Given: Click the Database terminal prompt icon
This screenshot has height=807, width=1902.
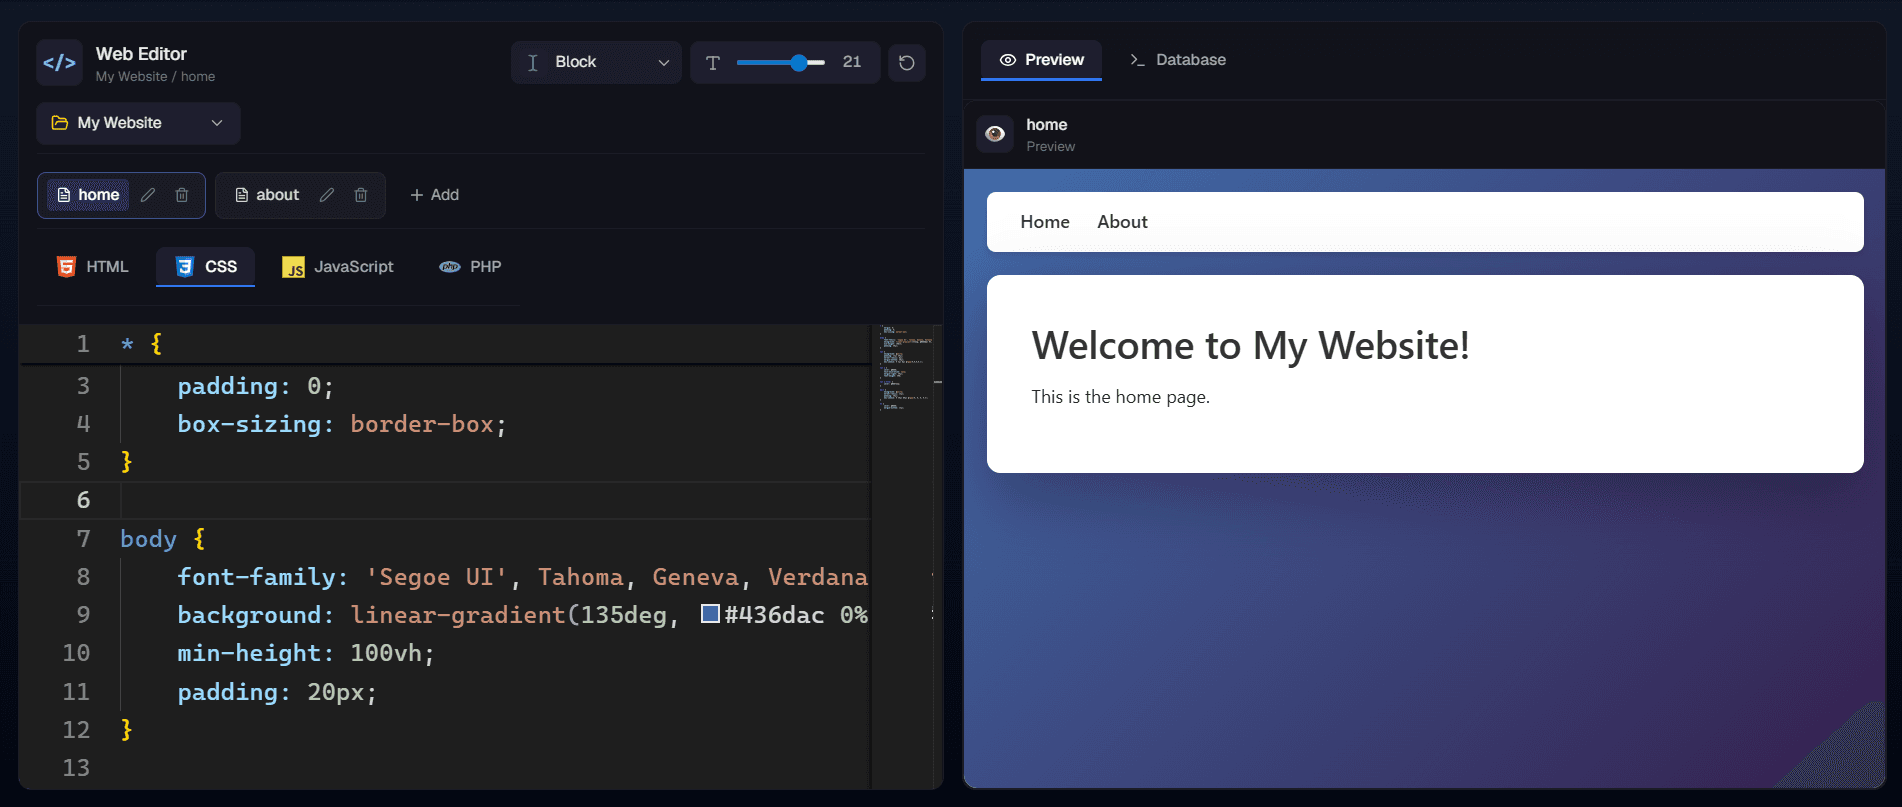Looking at the screenshot, I should (x=1138, y=60).
